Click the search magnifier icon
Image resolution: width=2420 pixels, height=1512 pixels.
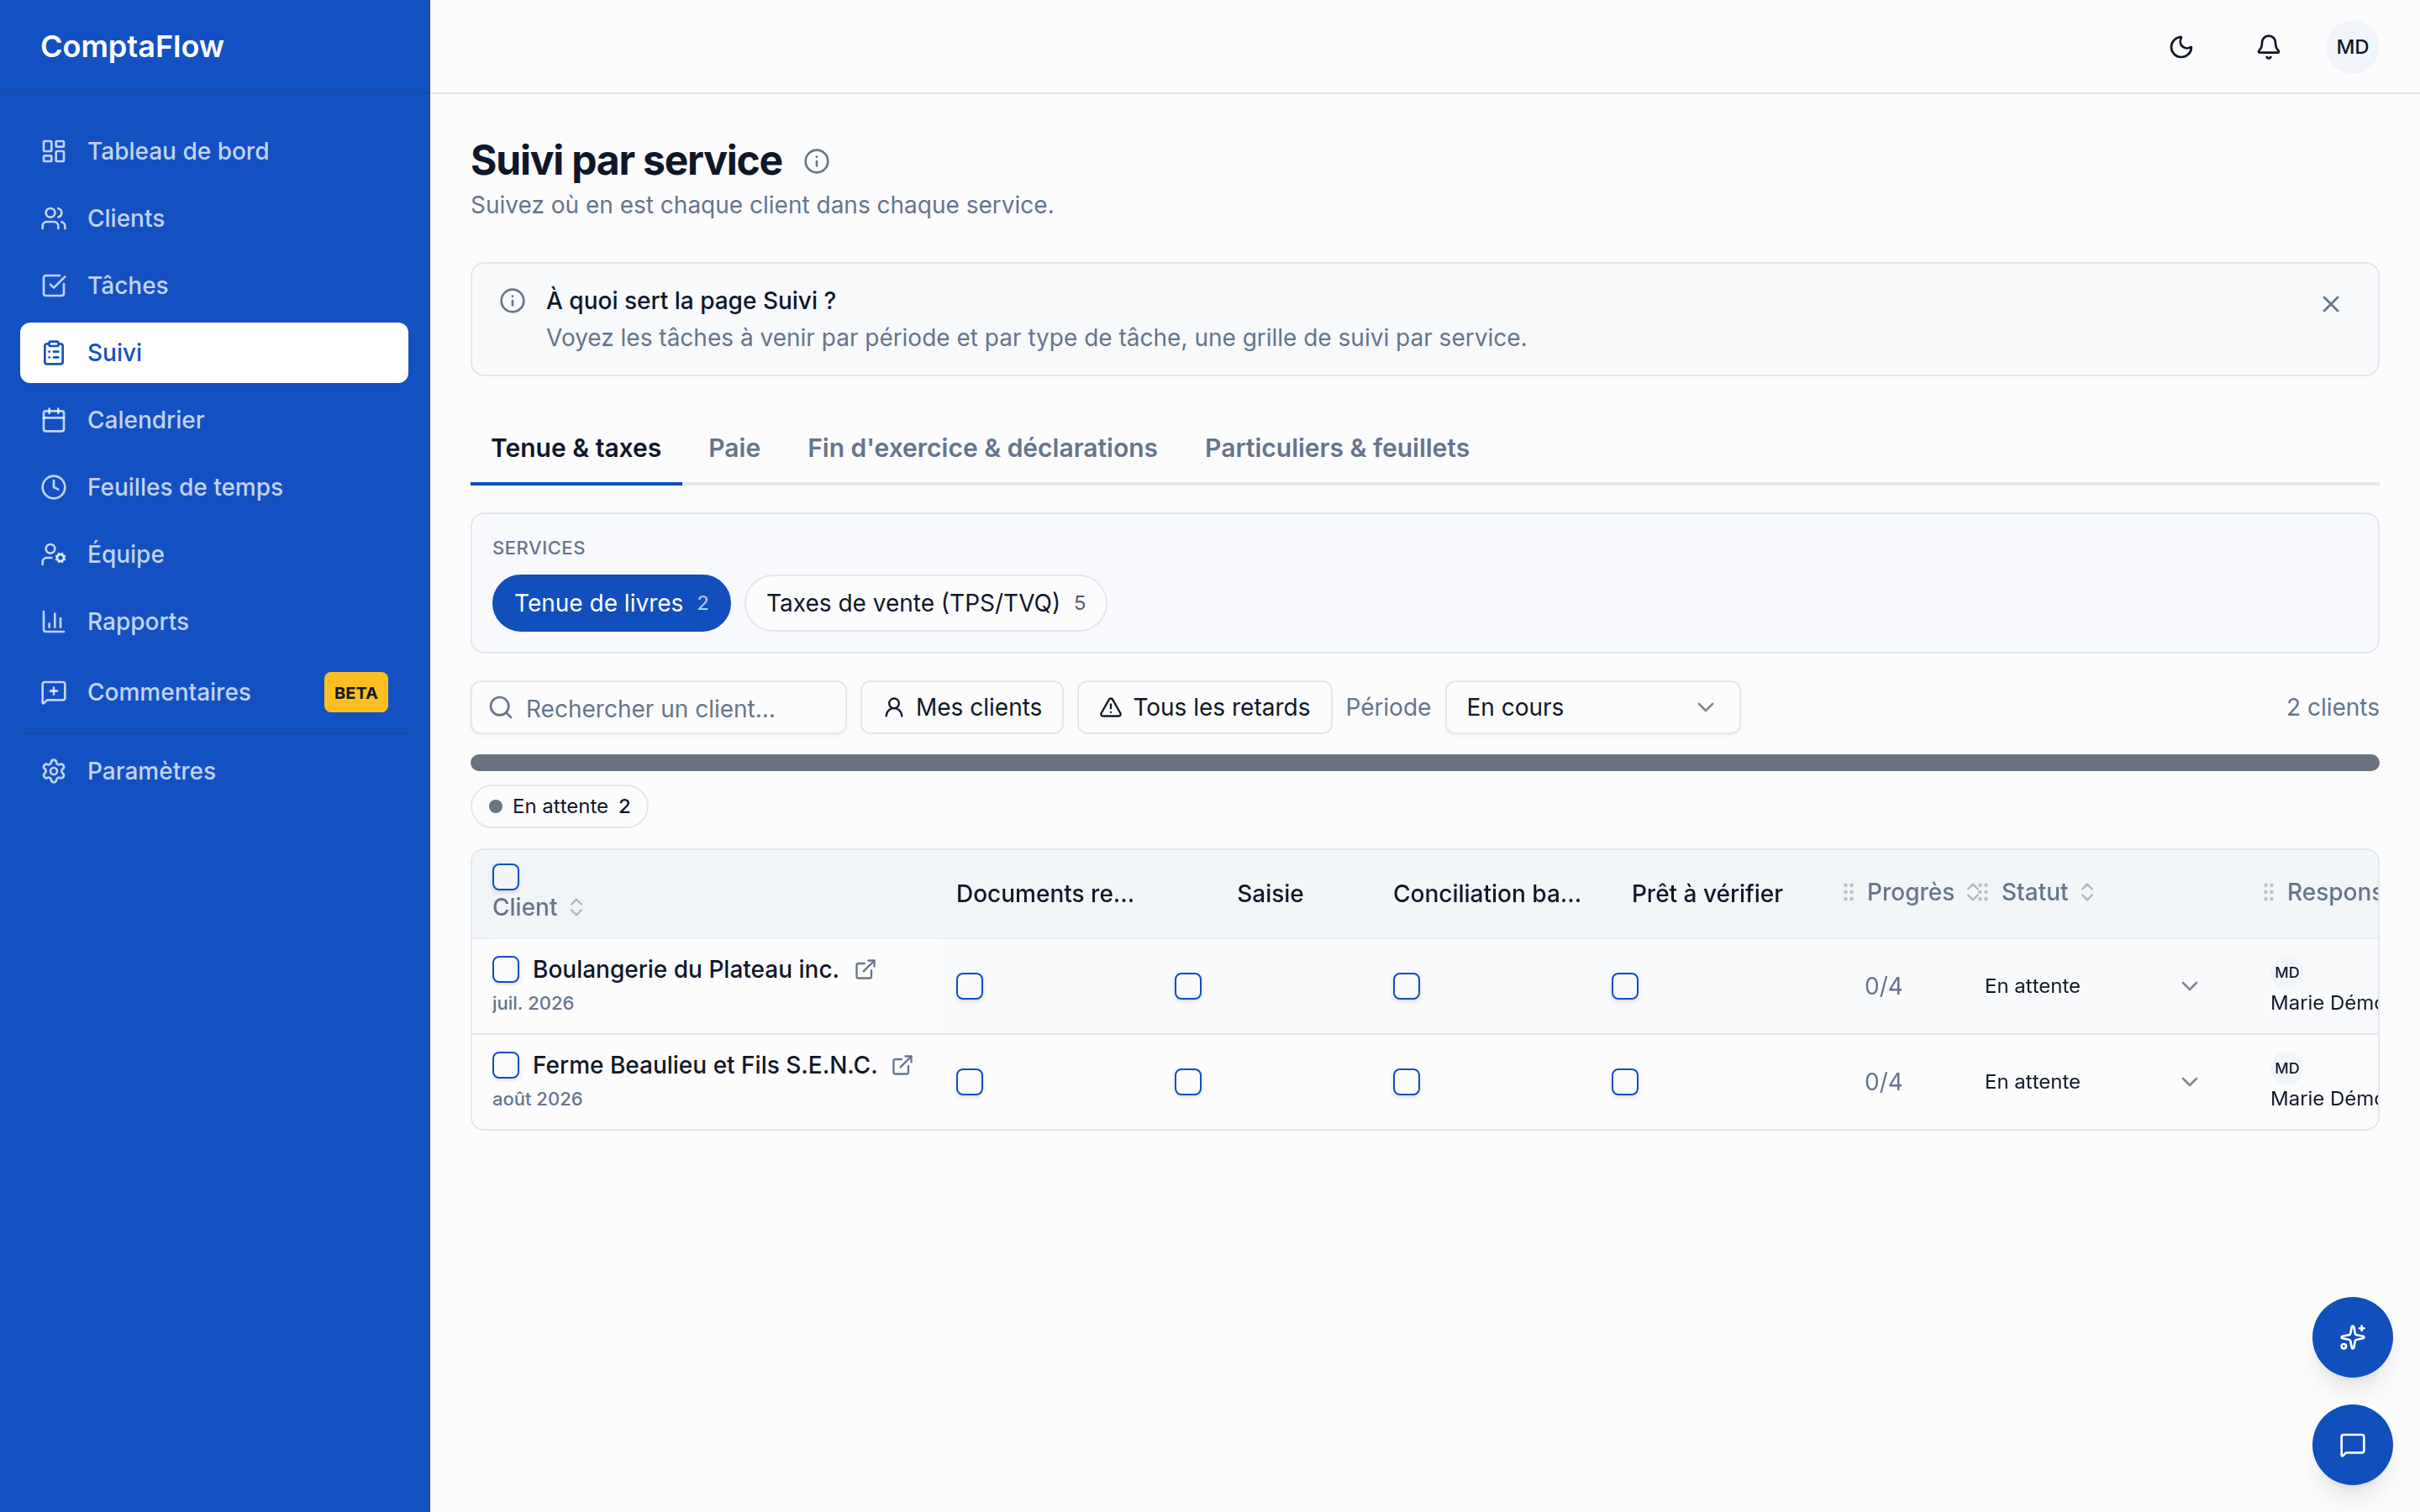pyautogui.click(x=501, y=708)
